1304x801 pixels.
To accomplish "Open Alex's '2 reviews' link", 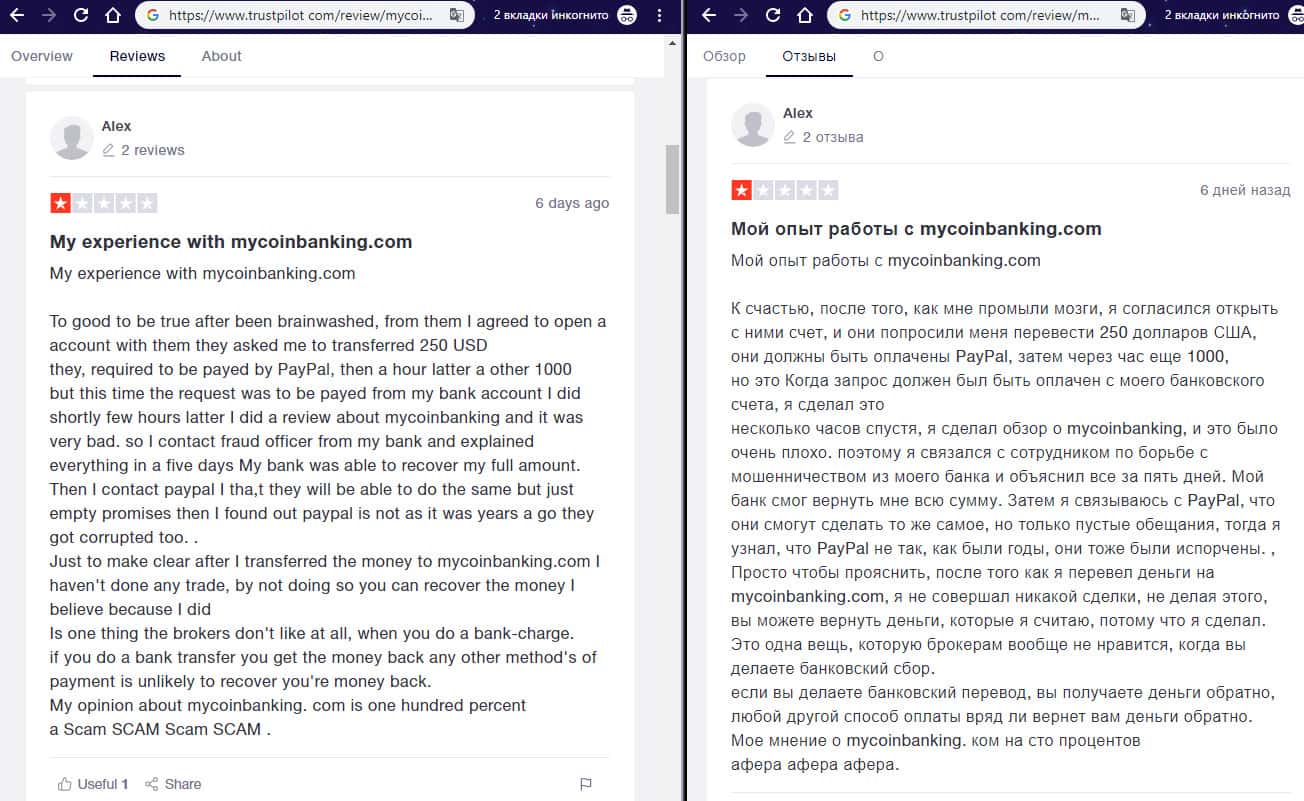I will click(152, 150).
